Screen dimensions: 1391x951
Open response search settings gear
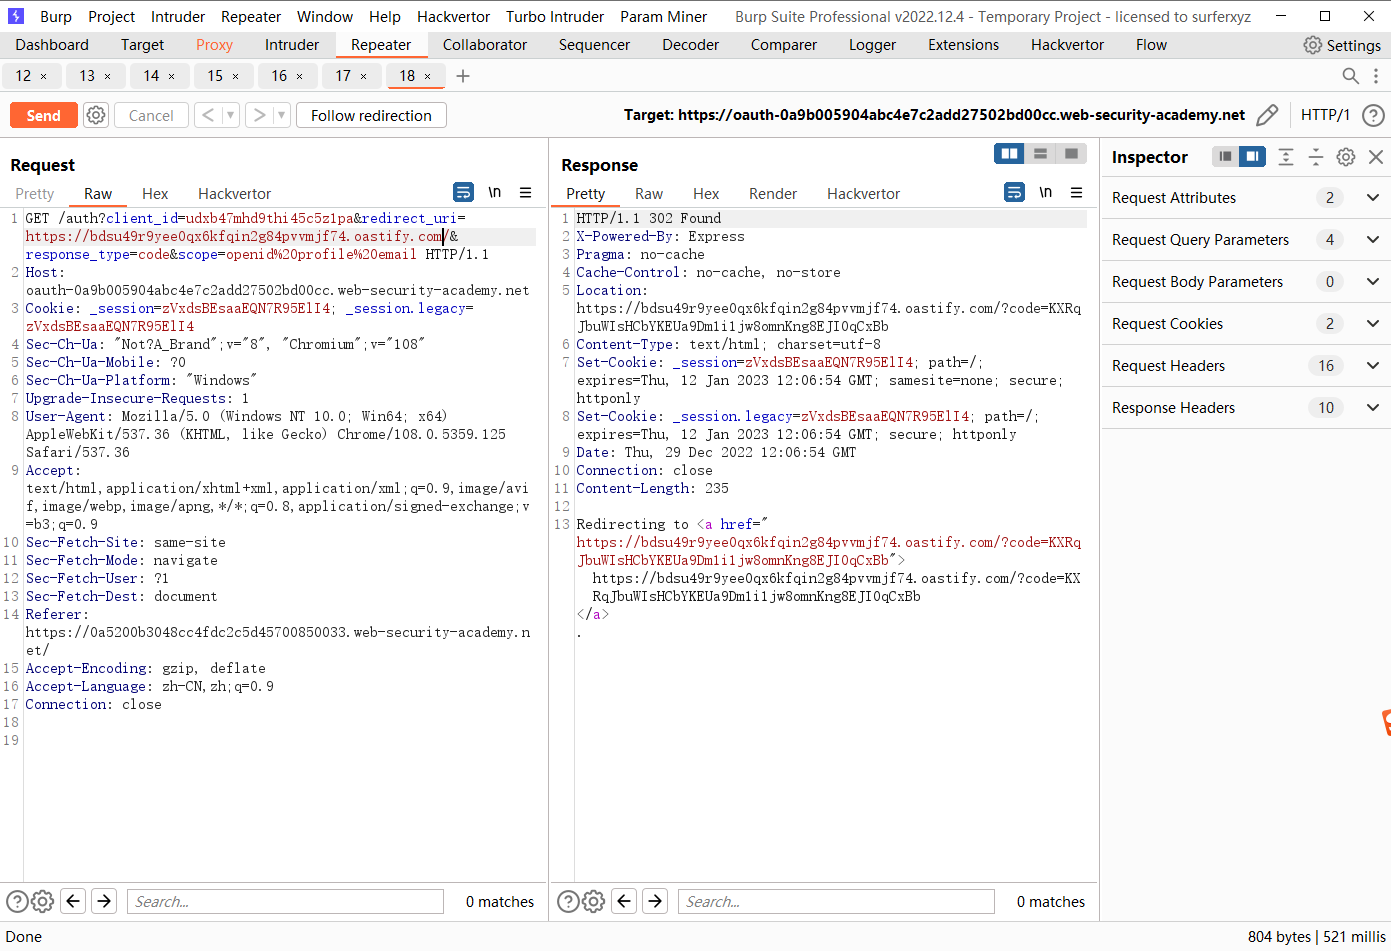[x=593, y=901]
